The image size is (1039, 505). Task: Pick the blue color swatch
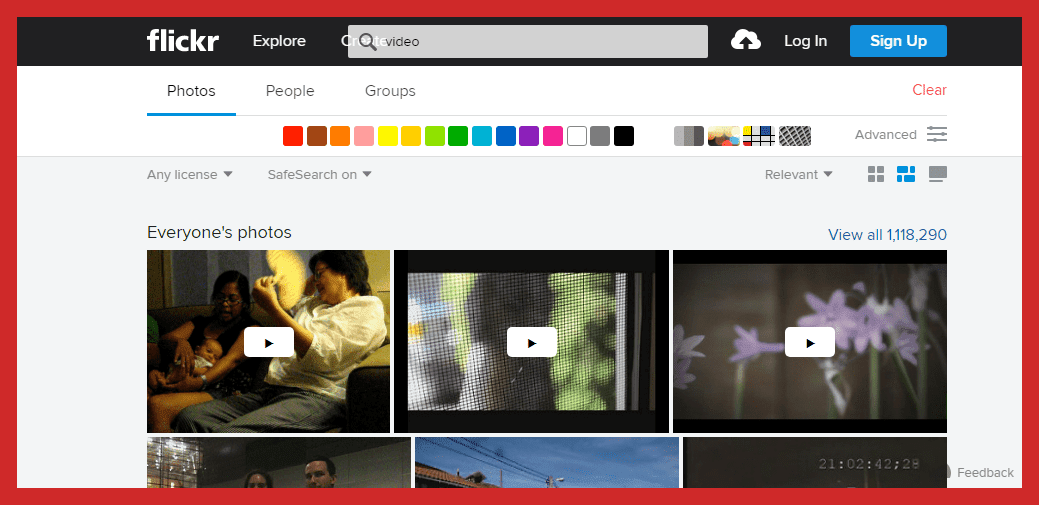pyautogui.click(x=506, y=136)
